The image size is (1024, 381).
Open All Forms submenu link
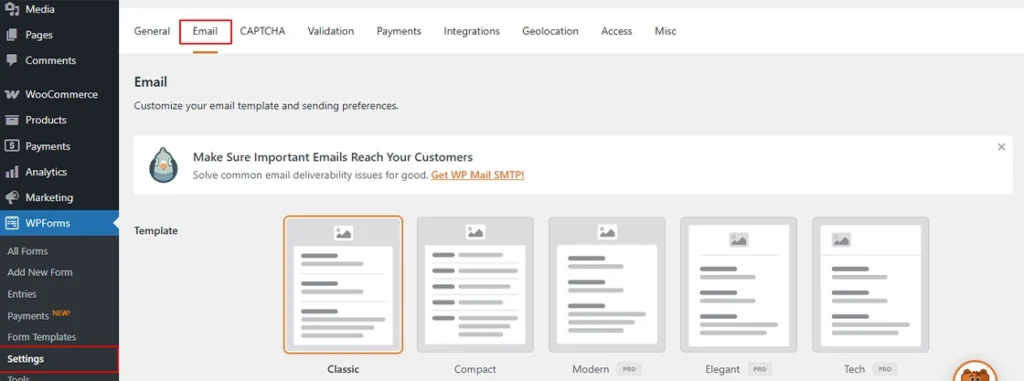pos(27,251)
